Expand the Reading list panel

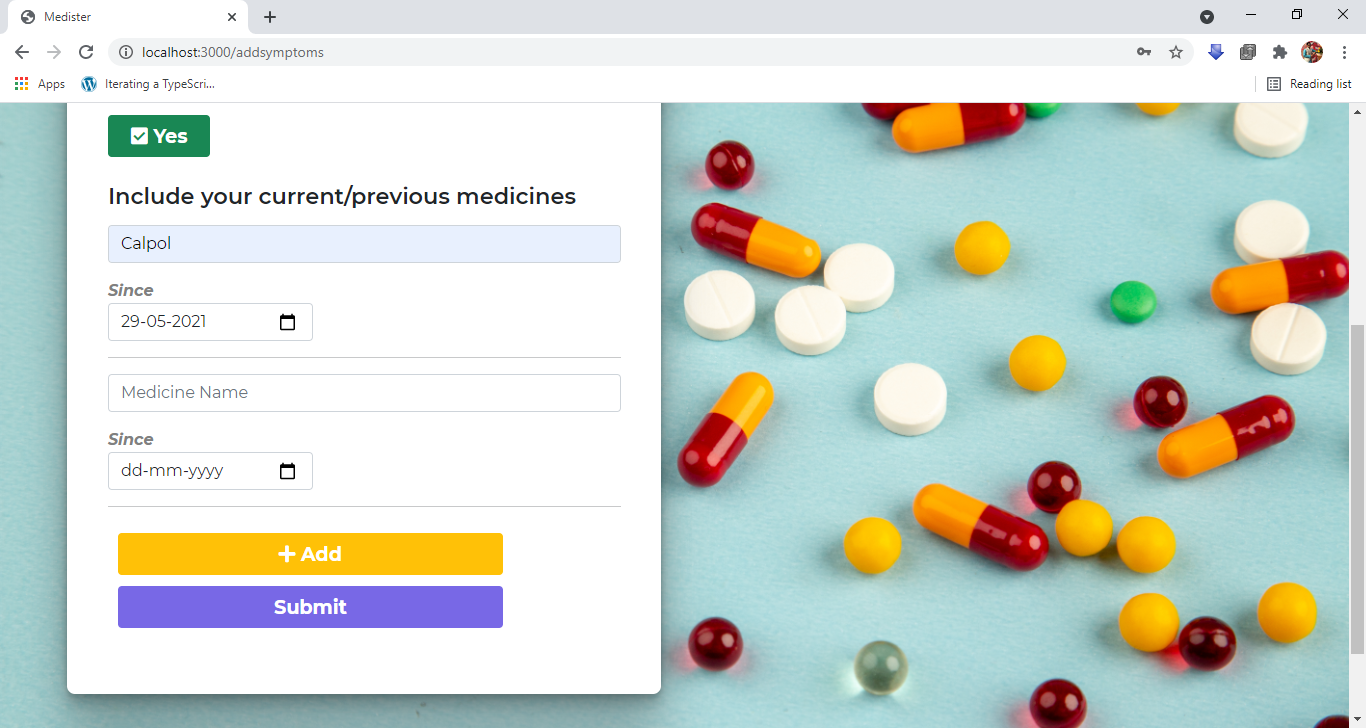click(1310, 84)
